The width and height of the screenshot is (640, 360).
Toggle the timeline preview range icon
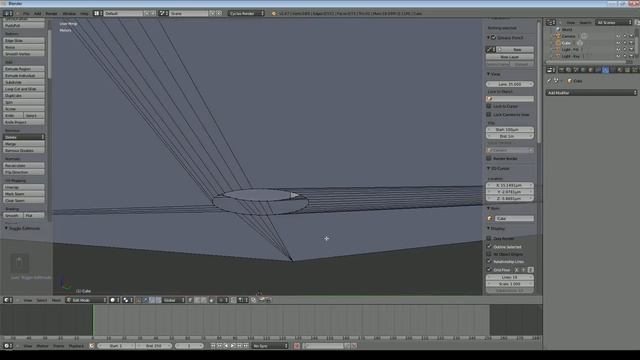pyautogui.click(x=92, y=346)
